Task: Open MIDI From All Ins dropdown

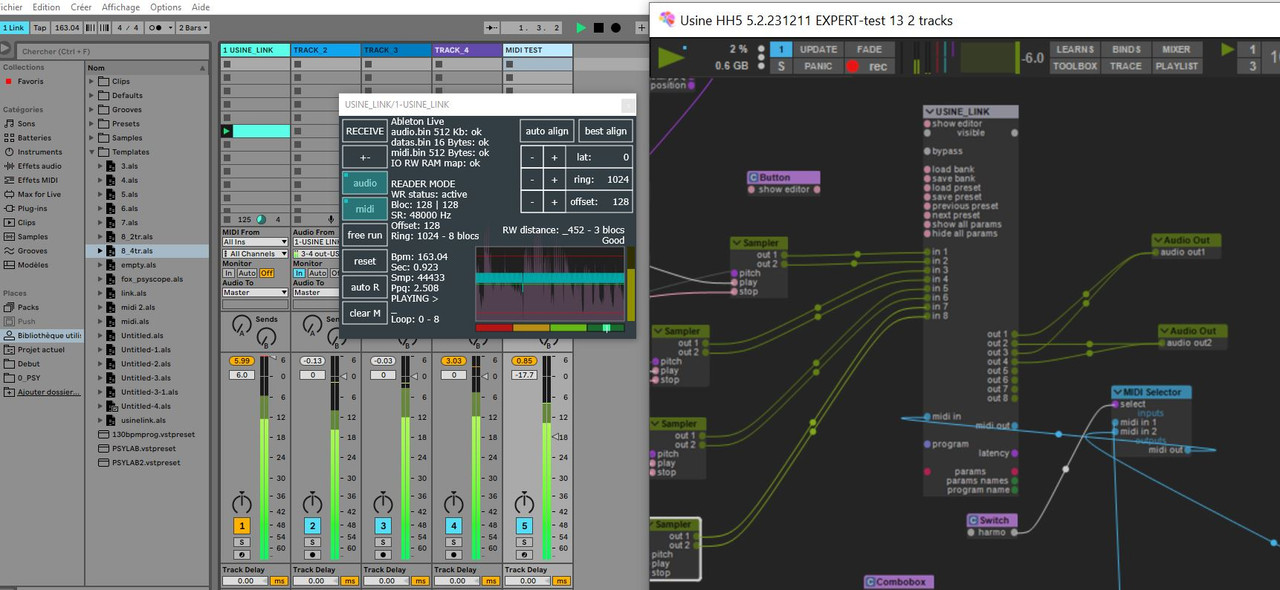Action: coord(255,242)
